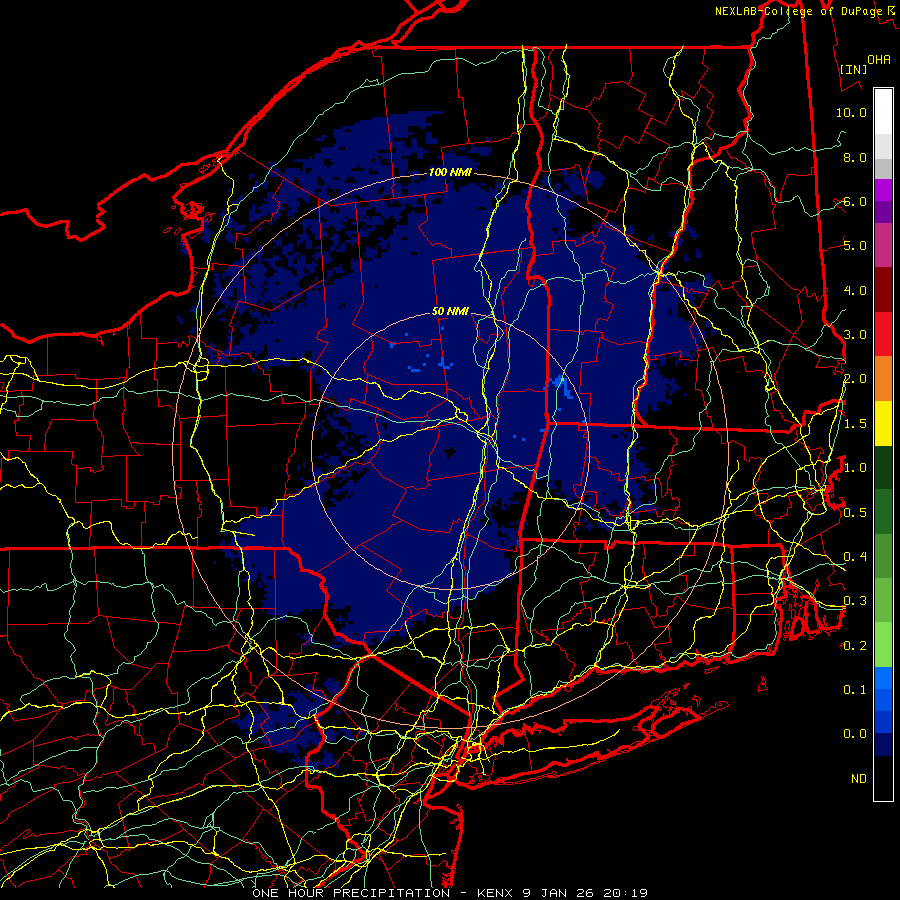Click the 5.0 legend value

coord(855,246)
